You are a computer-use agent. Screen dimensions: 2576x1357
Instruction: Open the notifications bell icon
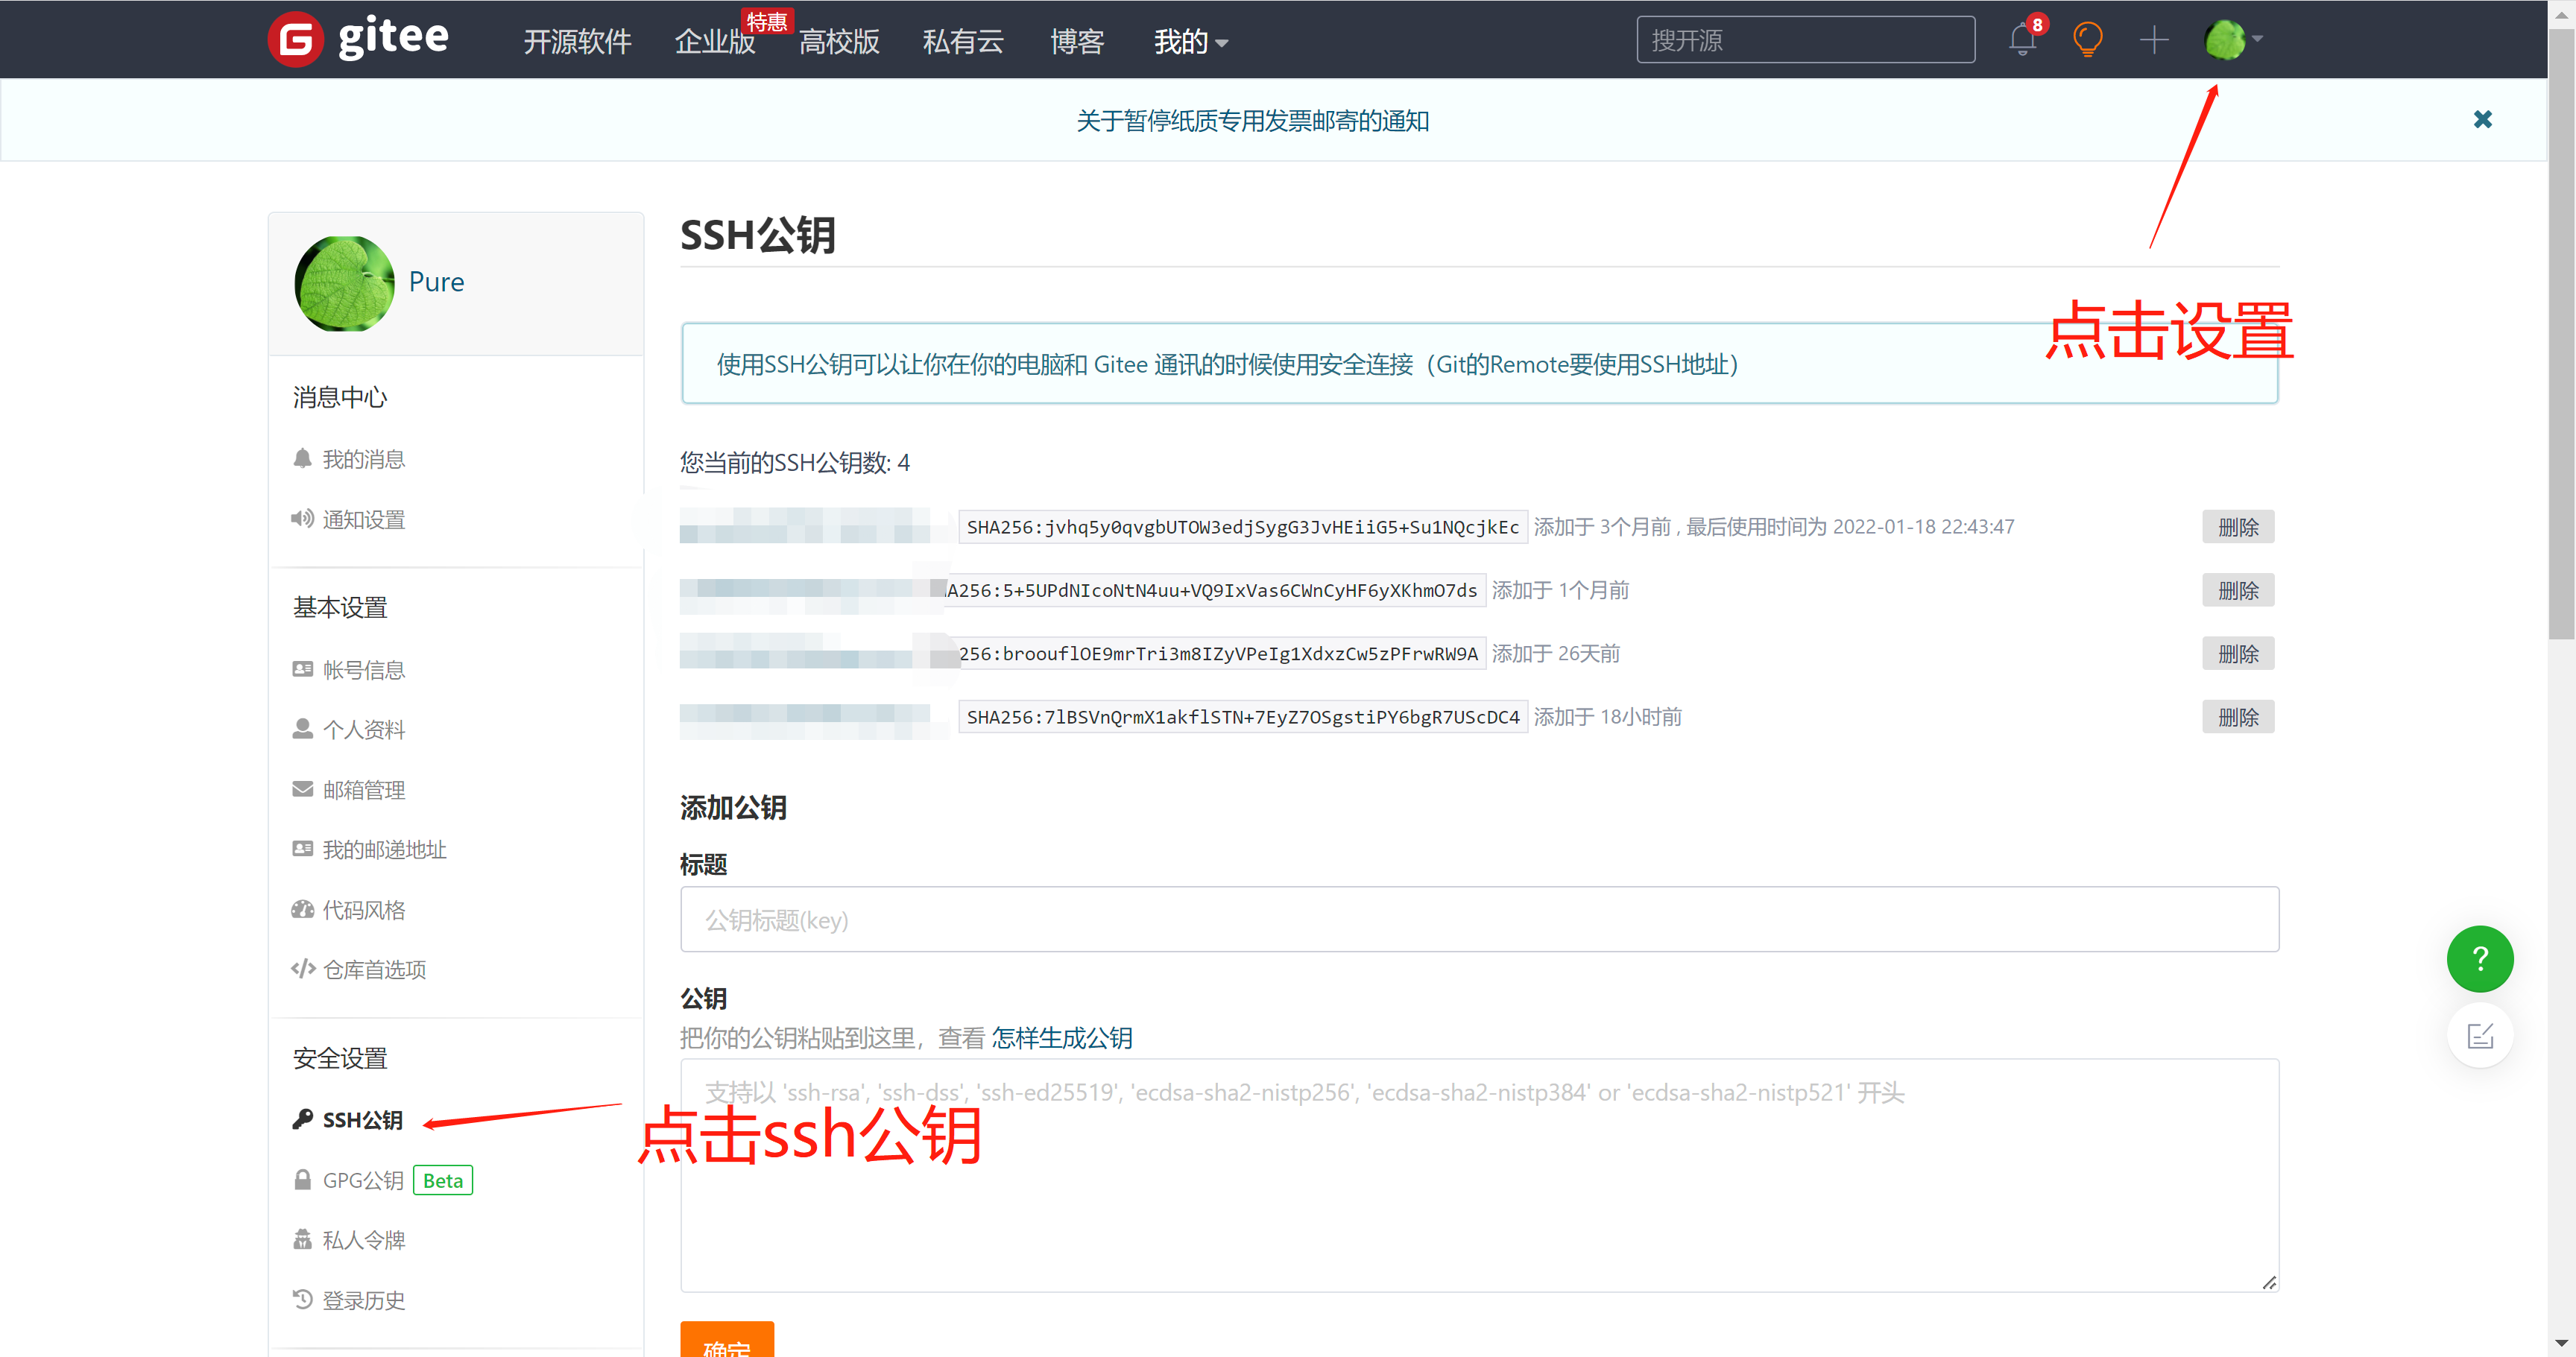pyautogui.click(x=2022, y=40)
